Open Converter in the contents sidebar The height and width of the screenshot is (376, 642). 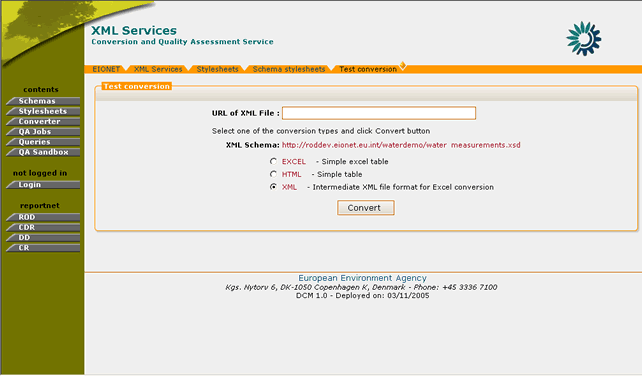(43, 122)
